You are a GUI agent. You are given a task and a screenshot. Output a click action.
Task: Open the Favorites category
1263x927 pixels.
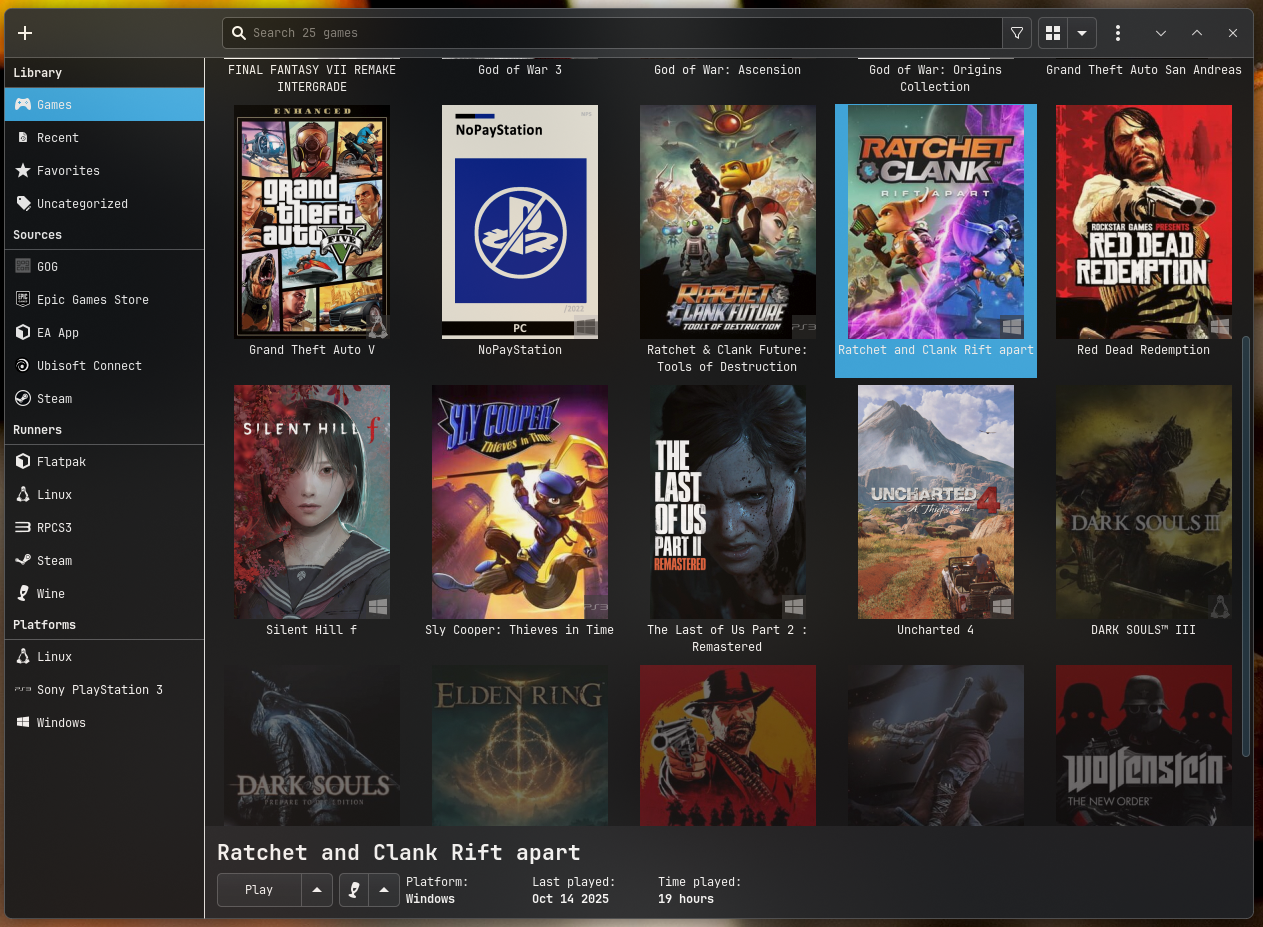pos(105,170)
